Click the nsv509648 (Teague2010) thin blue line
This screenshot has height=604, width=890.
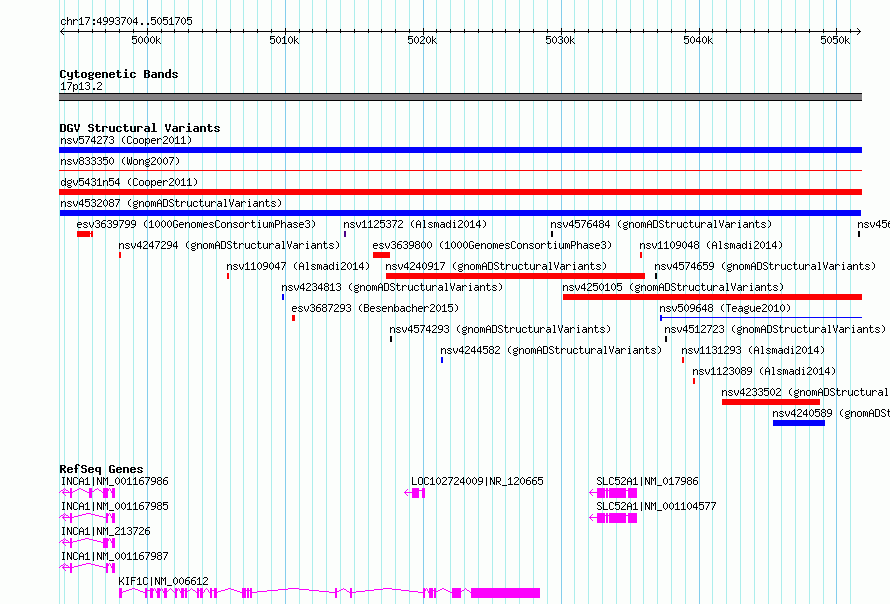tap(761, 318)
